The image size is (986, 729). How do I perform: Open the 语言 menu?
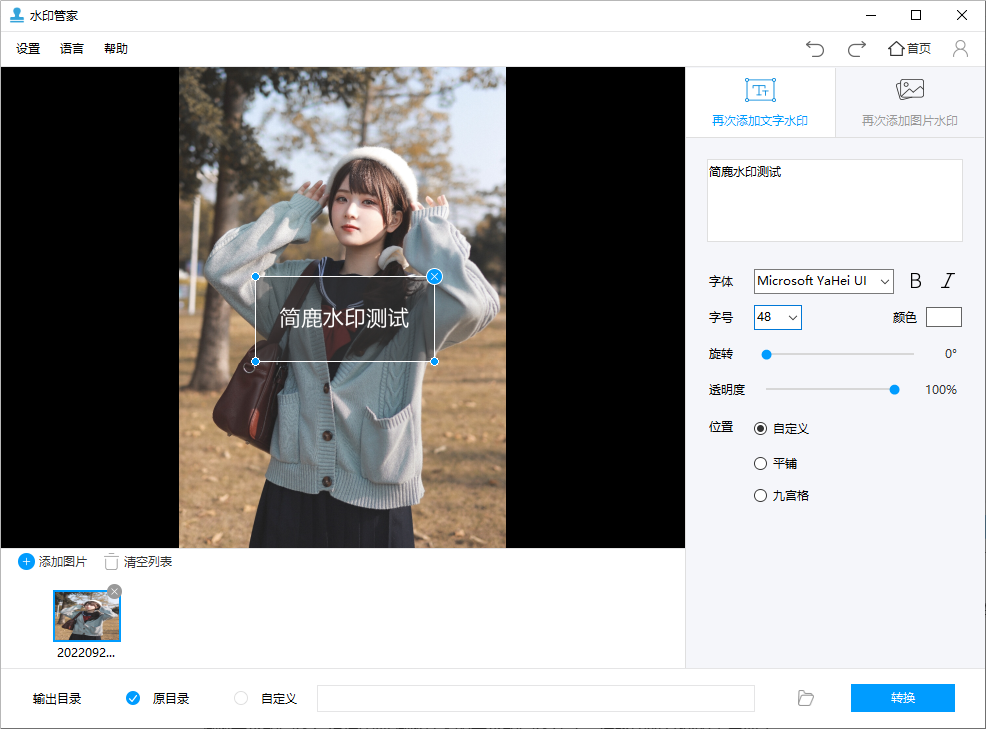(x=72, y=48)
